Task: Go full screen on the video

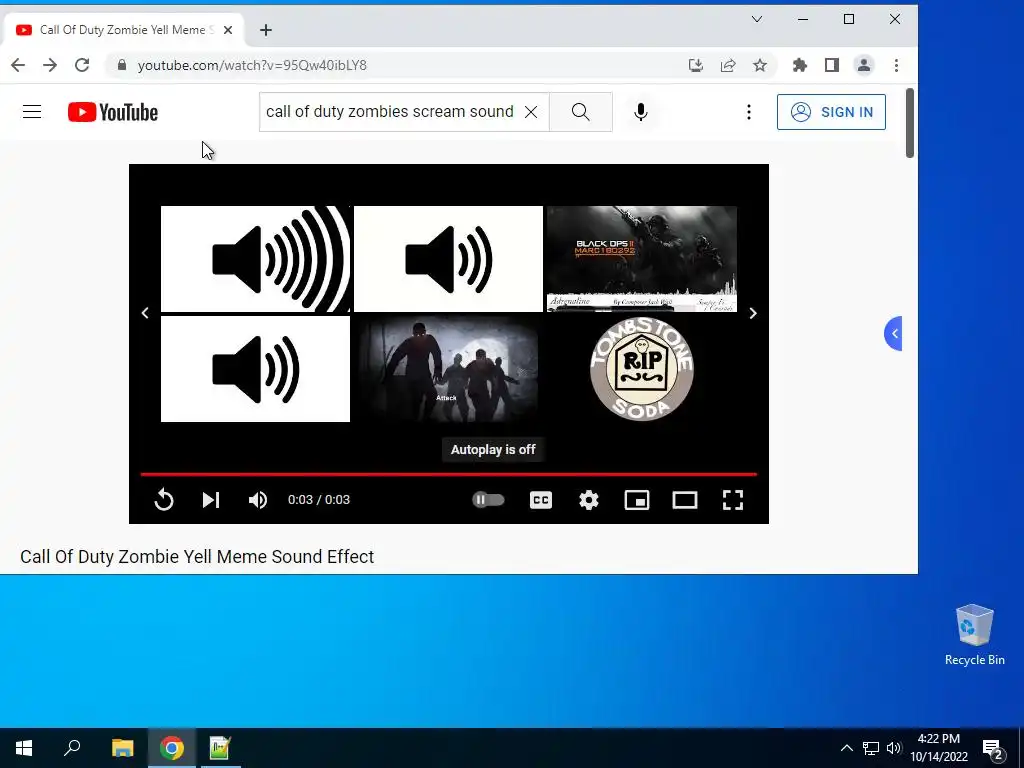Action: pos(733,500)
